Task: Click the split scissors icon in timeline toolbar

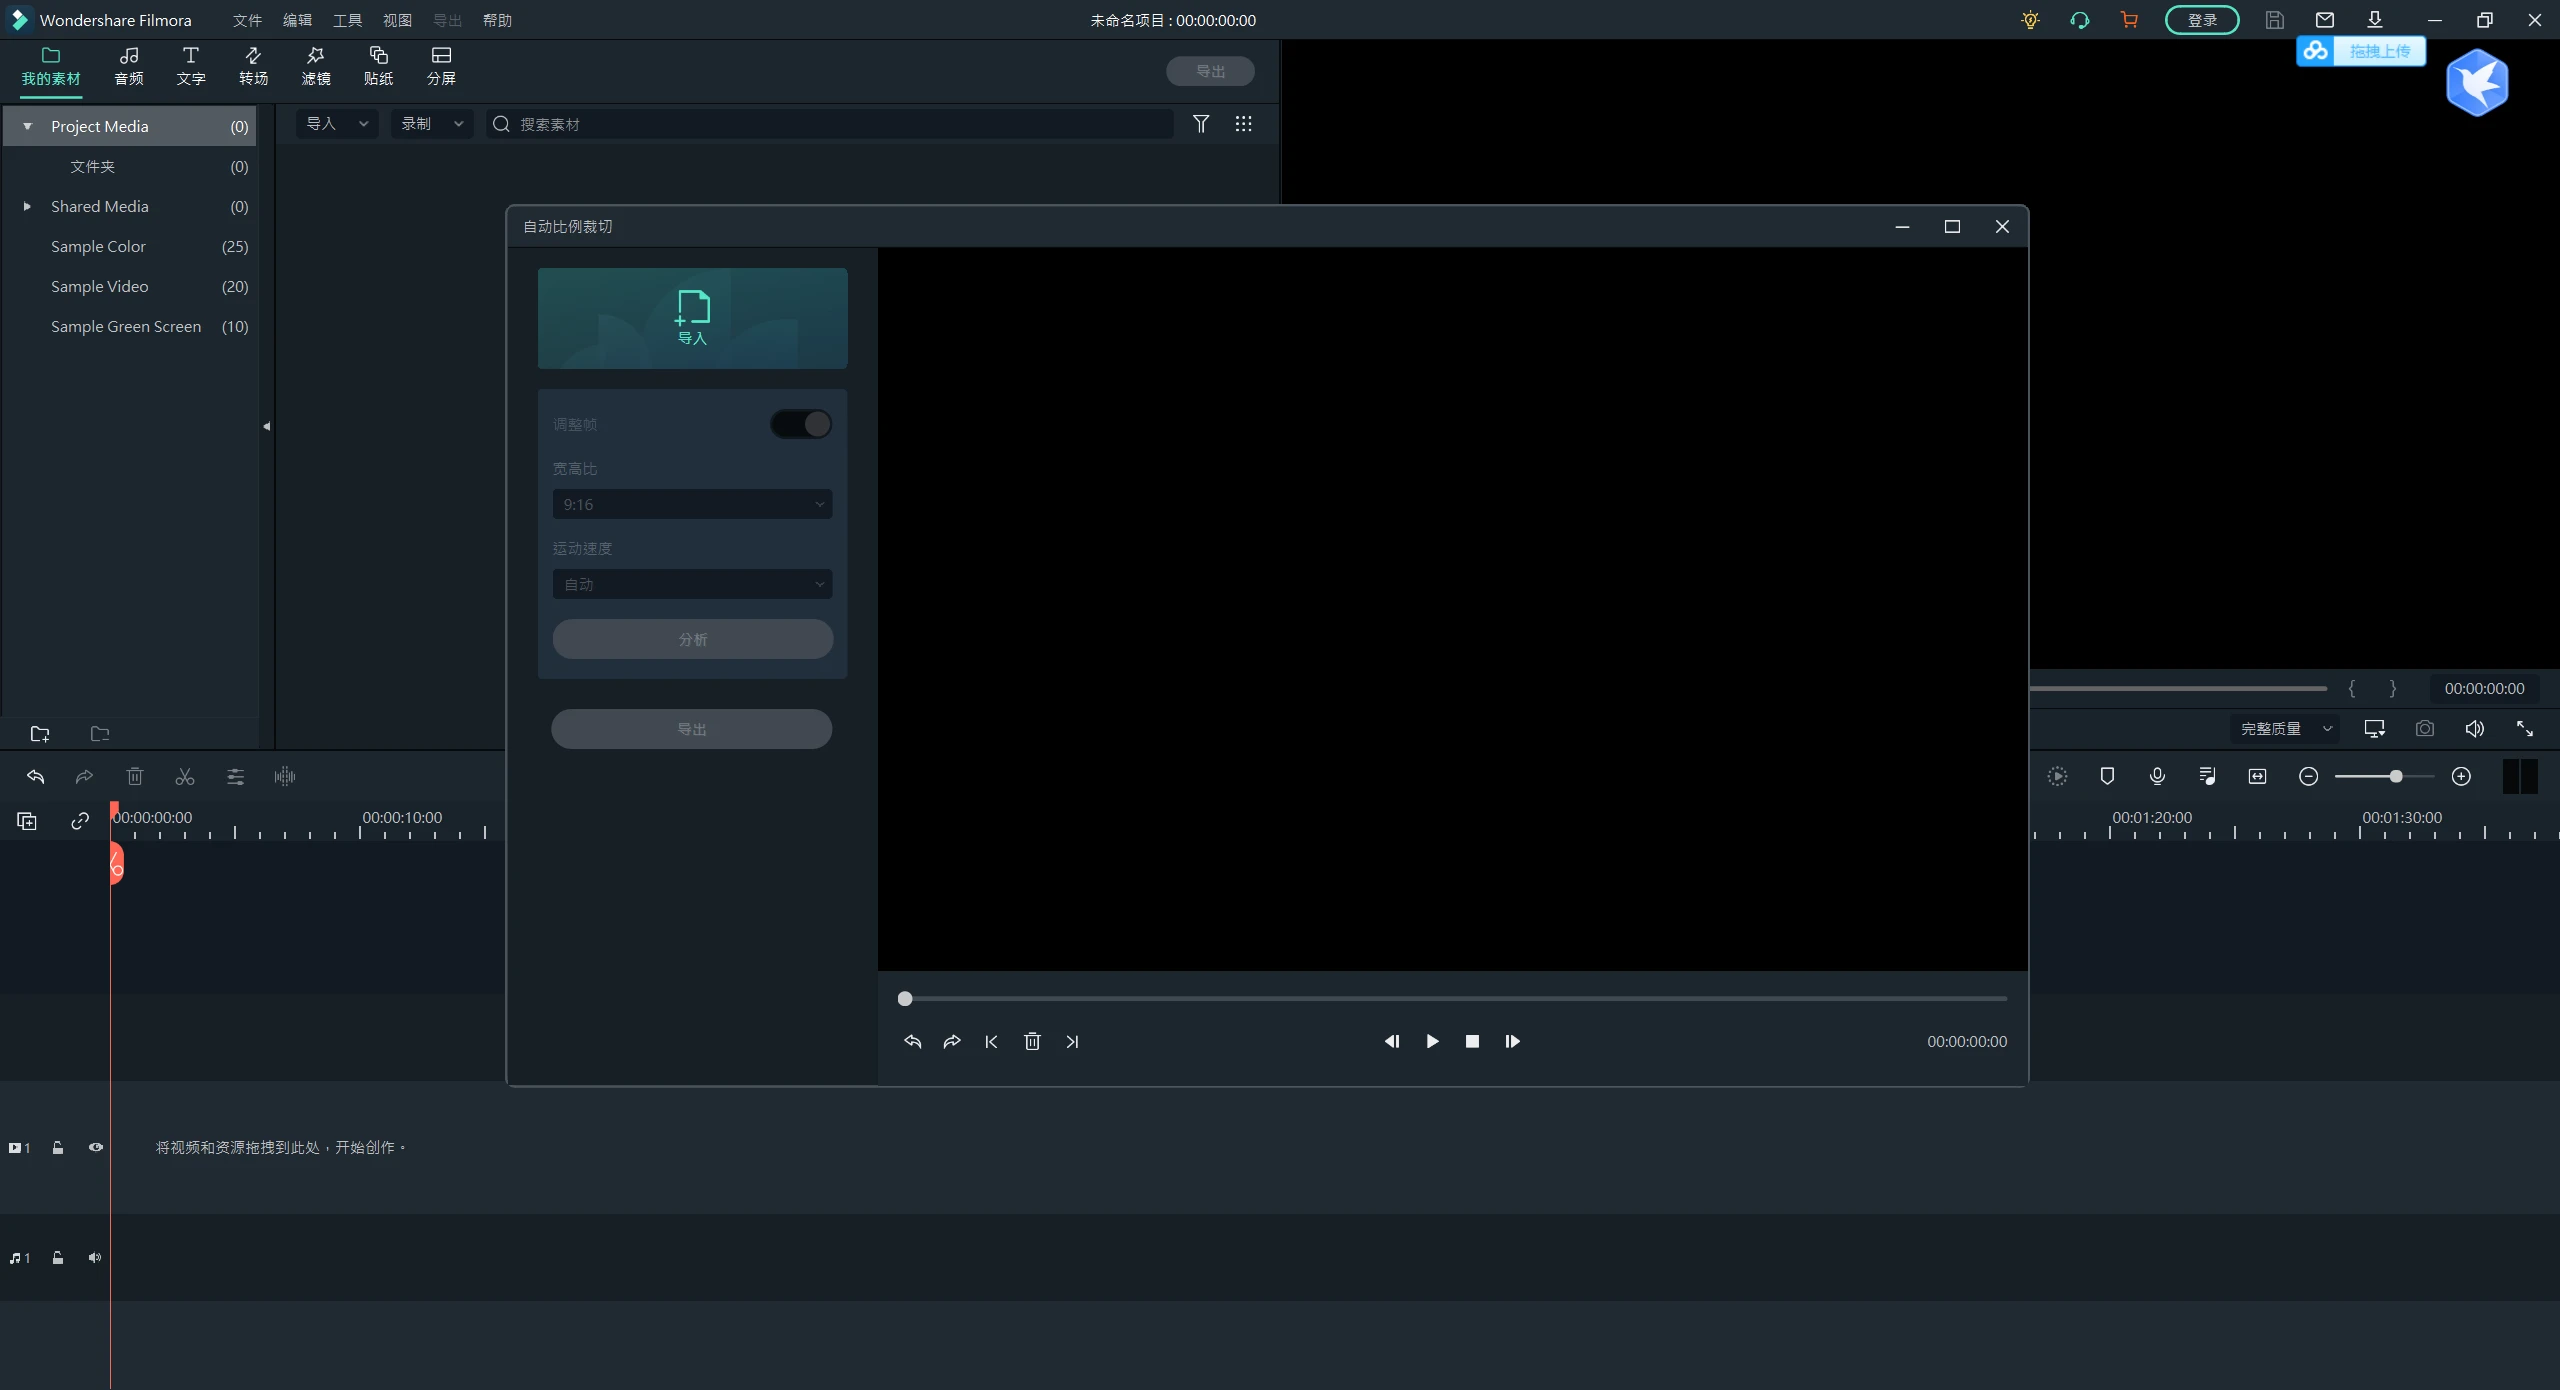Action: [x=185, y=776]
